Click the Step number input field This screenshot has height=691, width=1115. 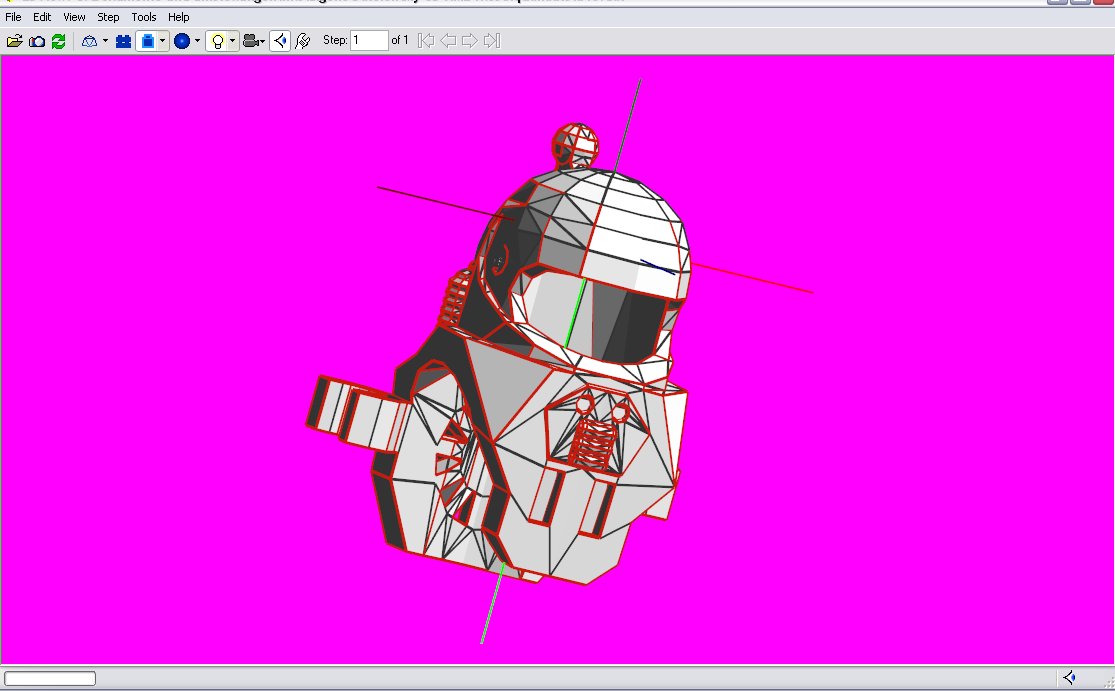pyautogui.click(x=369, y=41)
